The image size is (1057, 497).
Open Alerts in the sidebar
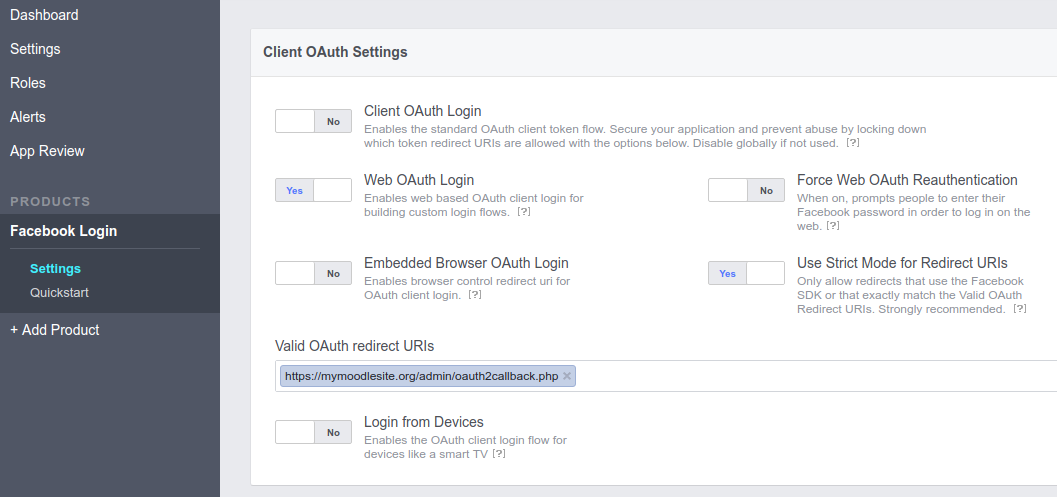[28, 117]
